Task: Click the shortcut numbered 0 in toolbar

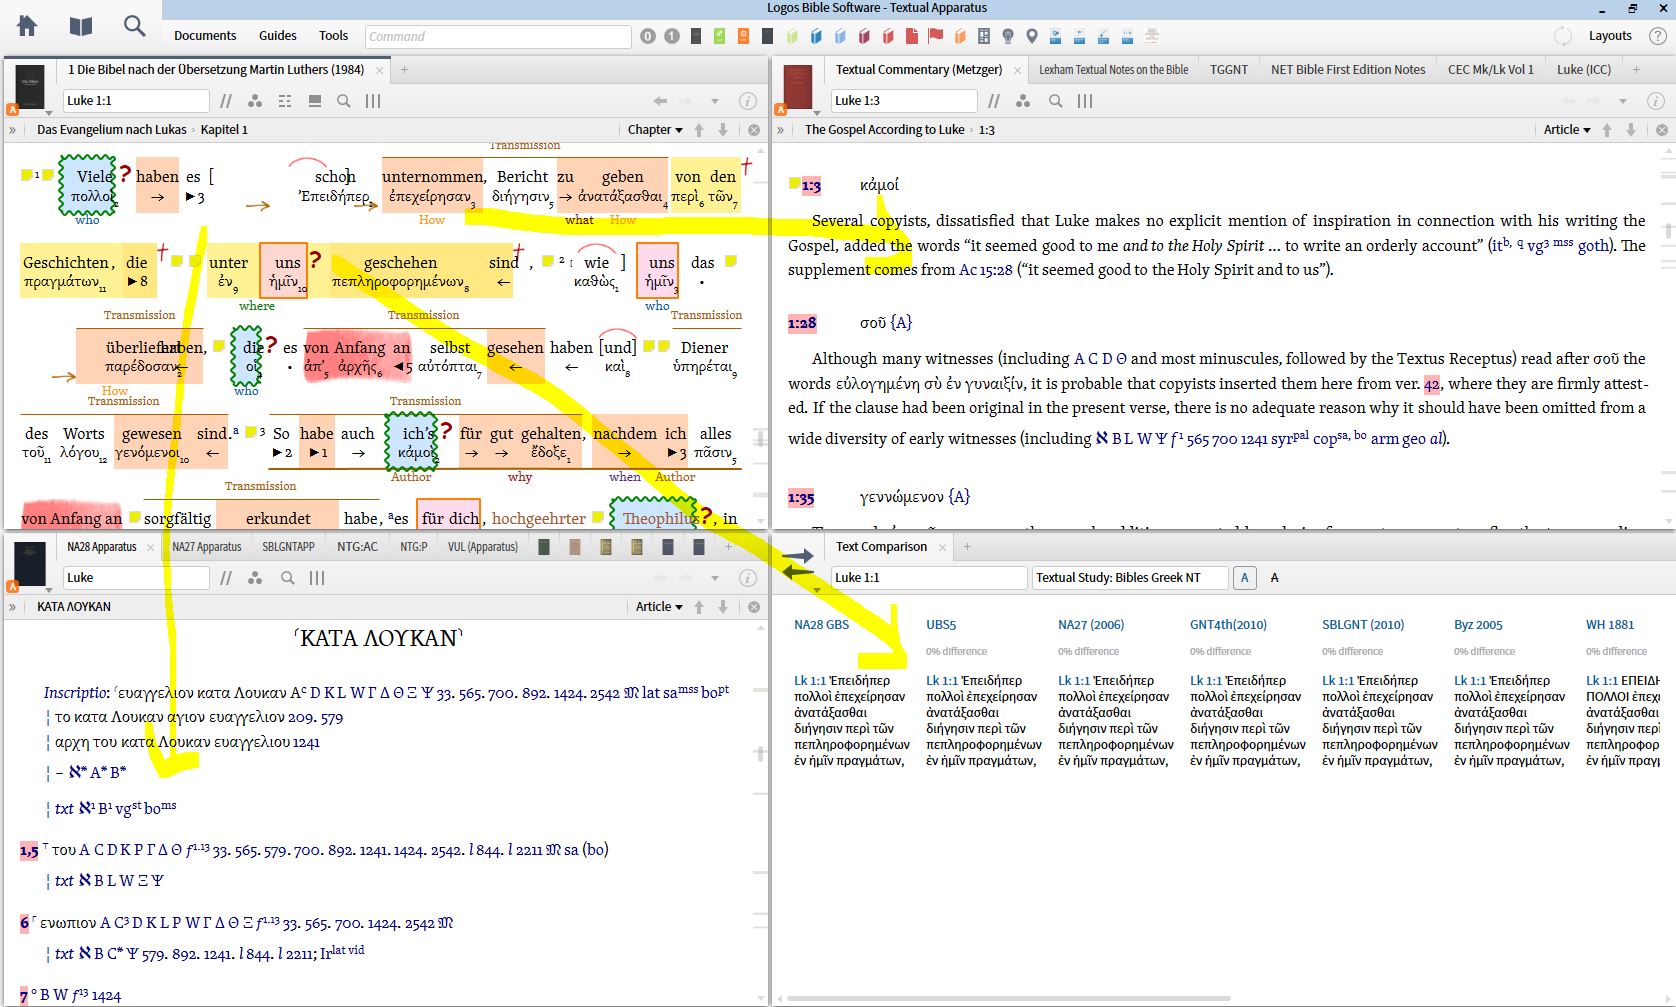Action: click(x=648, y=36)
